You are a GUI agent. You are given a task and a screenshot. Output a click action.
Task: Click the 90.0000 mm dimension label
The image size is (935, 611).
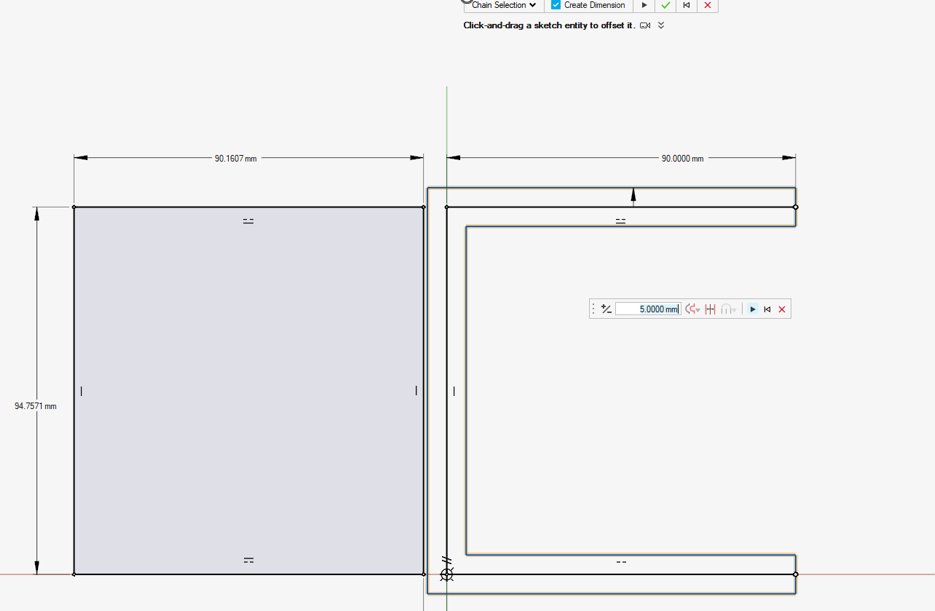682,158
